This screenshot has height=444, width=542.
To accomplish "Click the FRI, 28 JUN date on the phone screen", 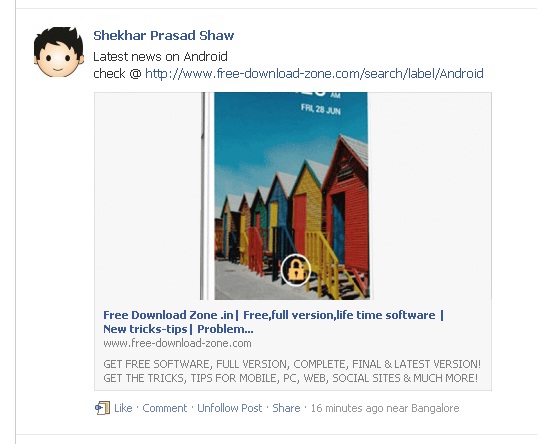I will click(320, 109).
